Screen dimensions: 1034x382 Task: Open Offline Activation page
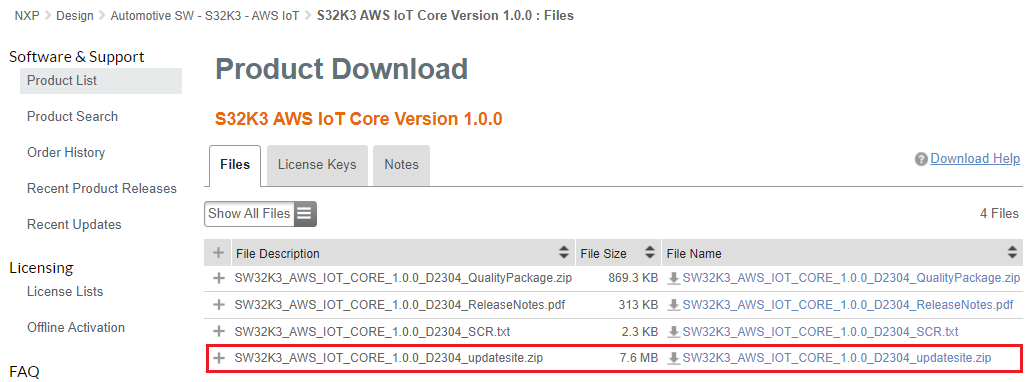click(76, 327)
